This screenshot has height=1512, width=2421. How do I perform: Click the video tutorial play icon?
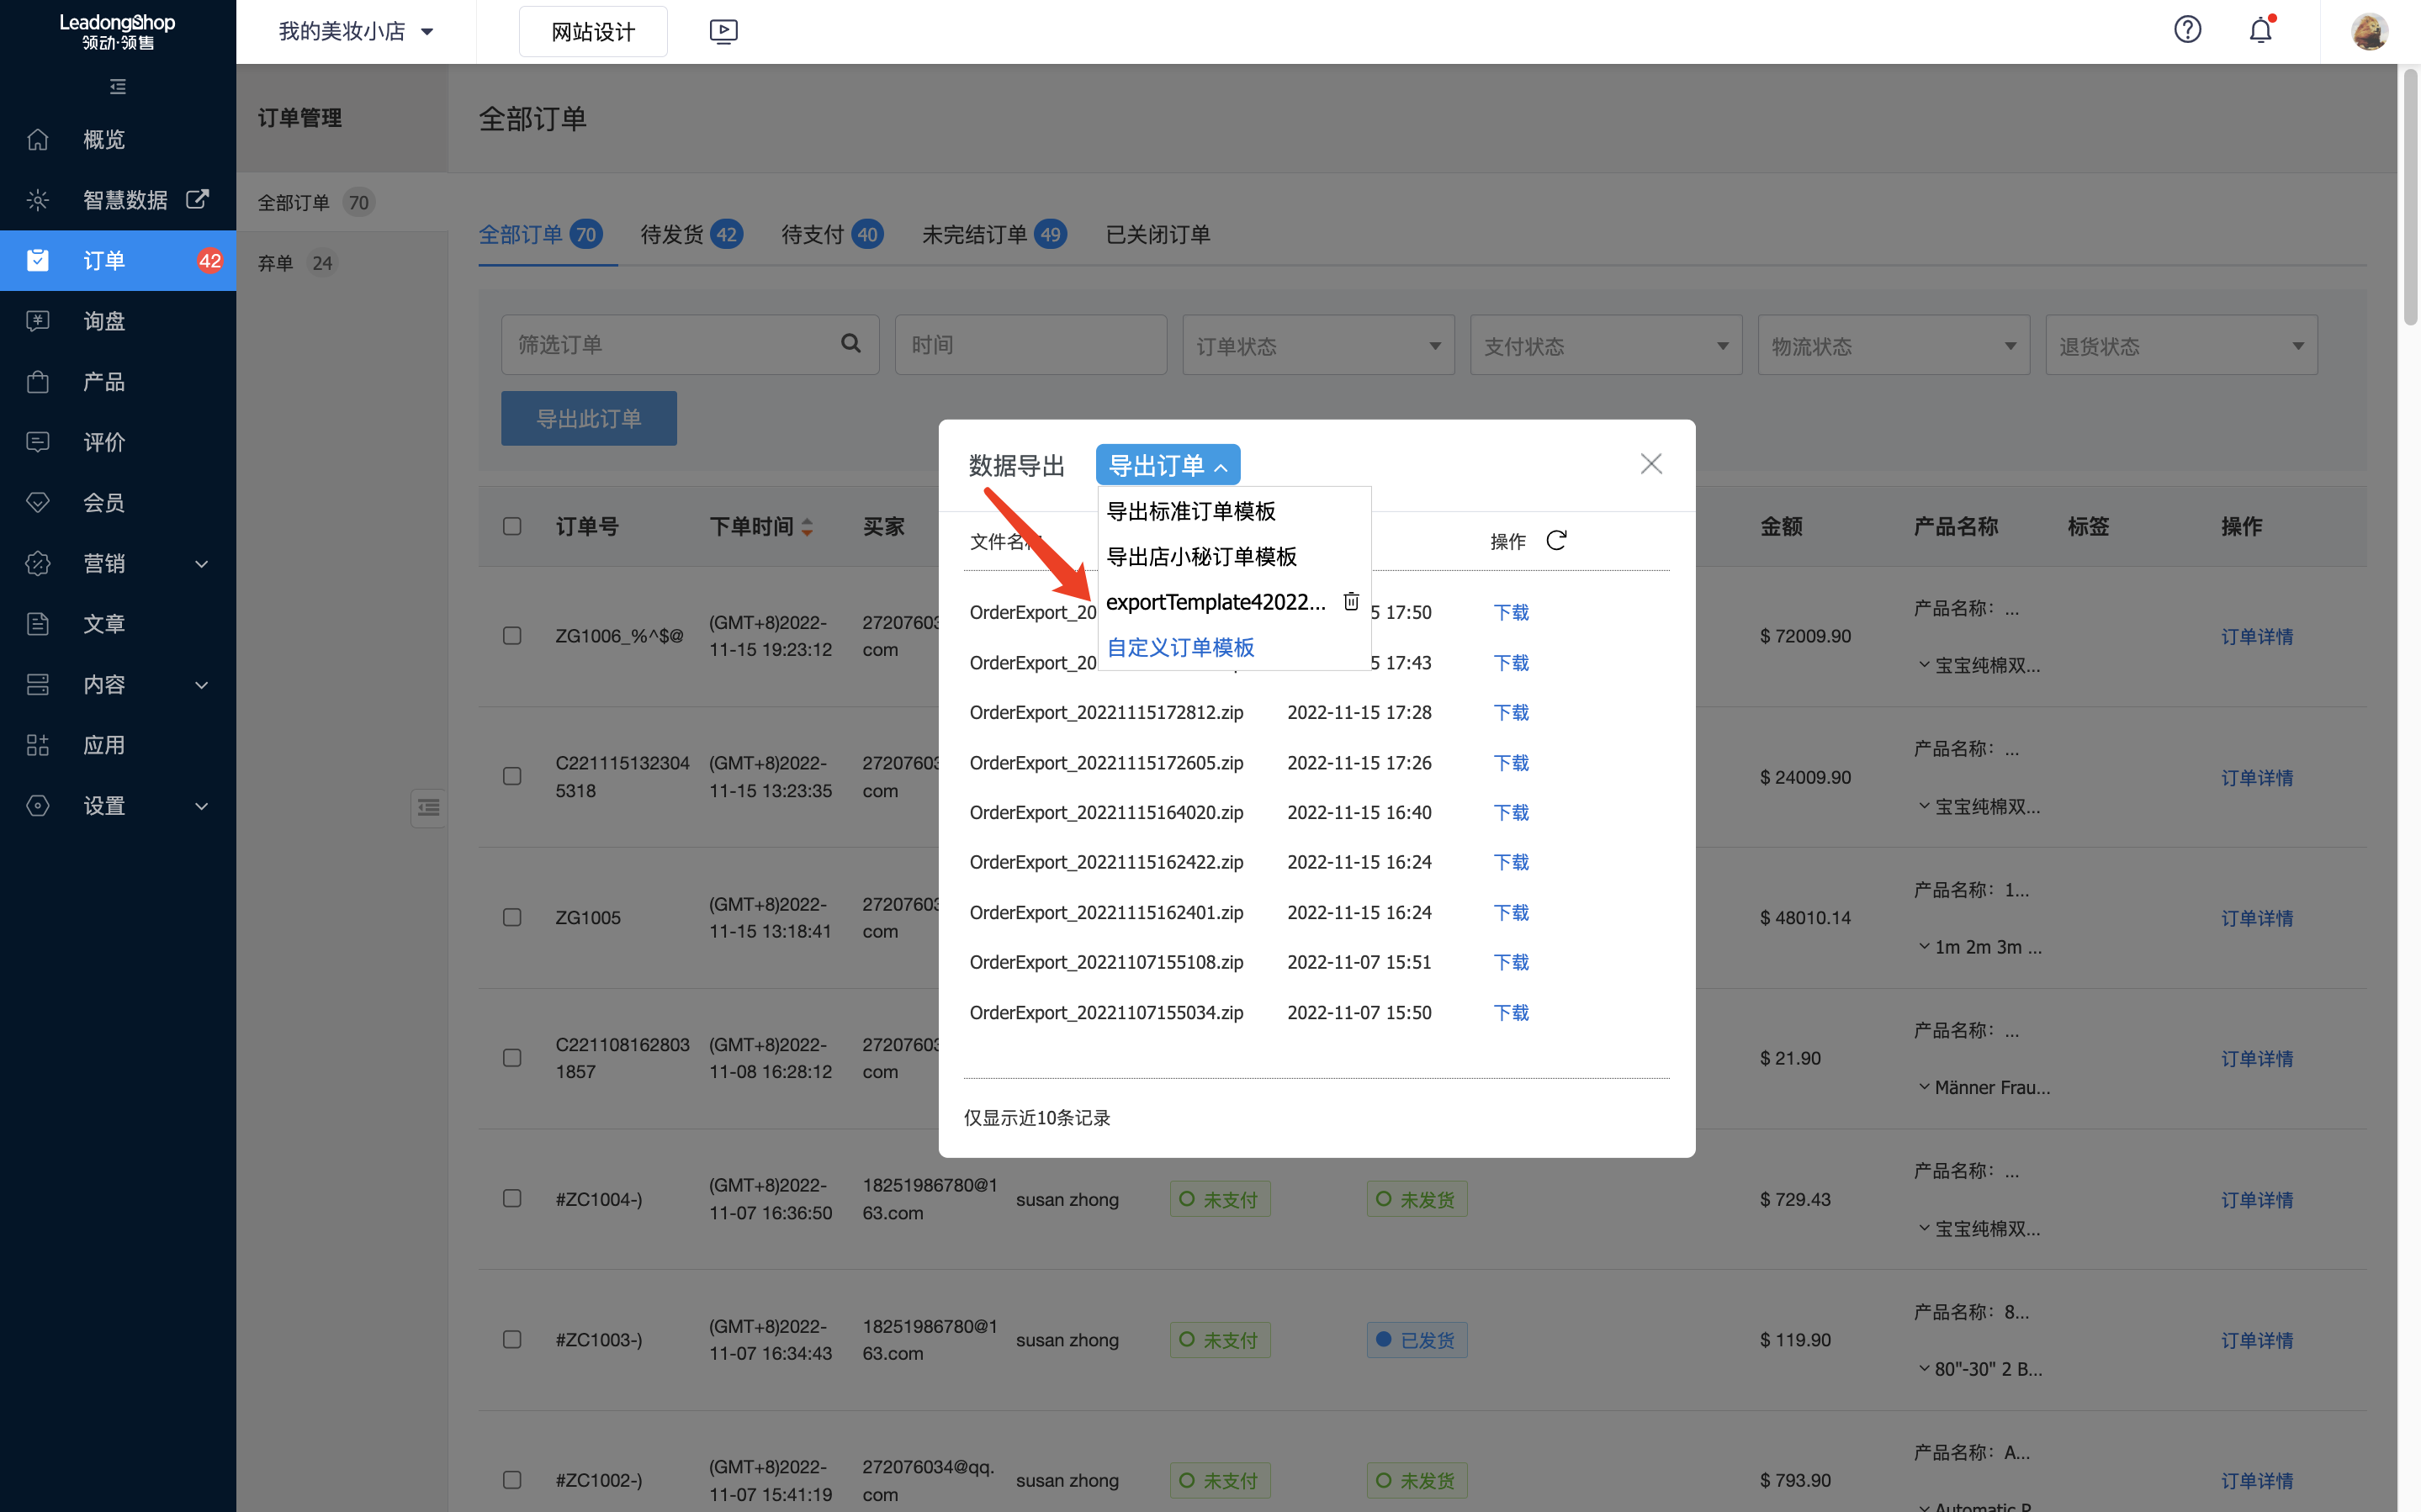(723, 31)
